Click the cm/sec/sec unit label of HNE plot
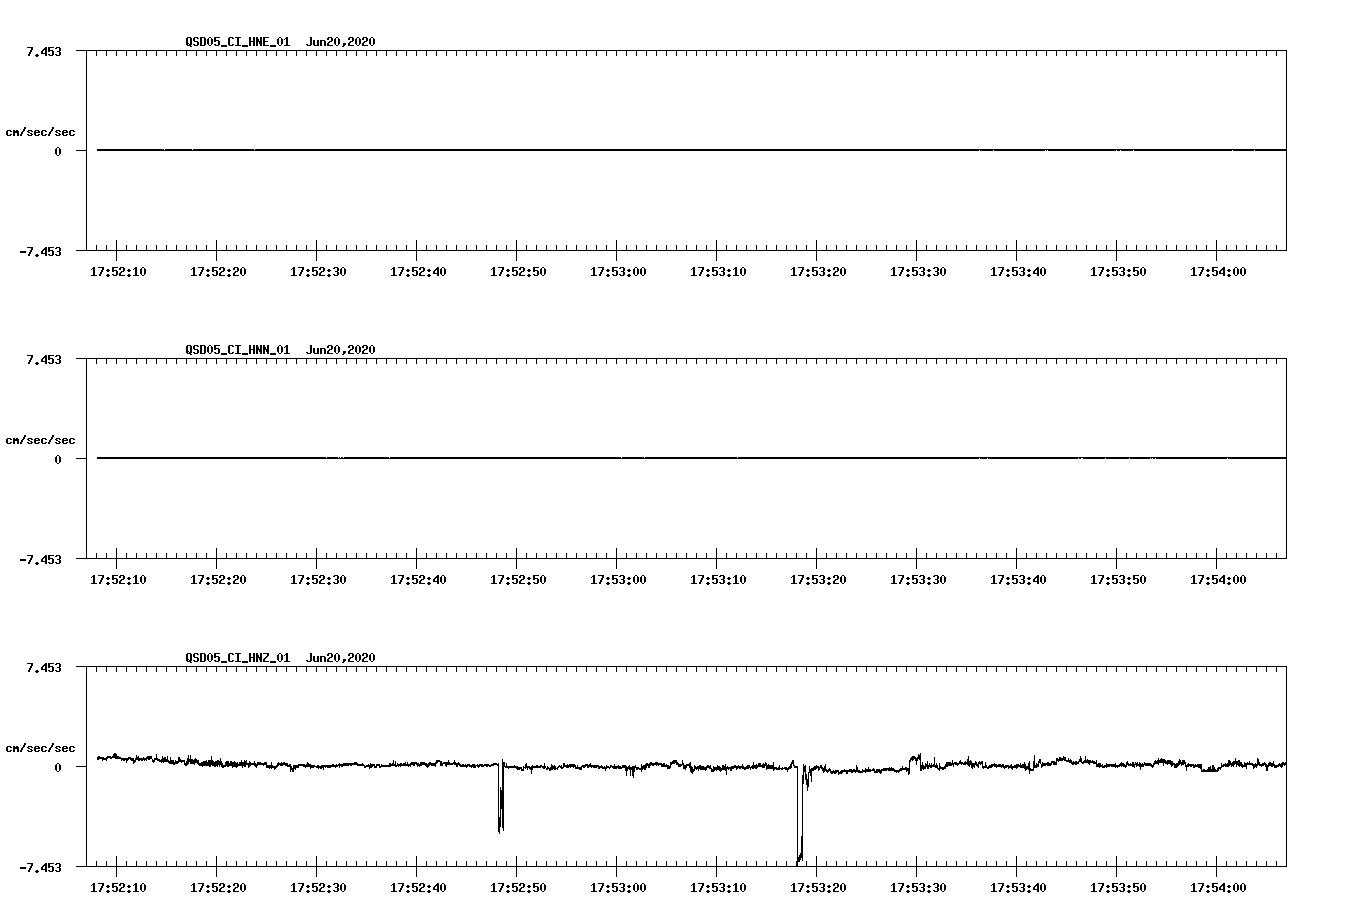The image size is (1358, 924). pos(40,132)
